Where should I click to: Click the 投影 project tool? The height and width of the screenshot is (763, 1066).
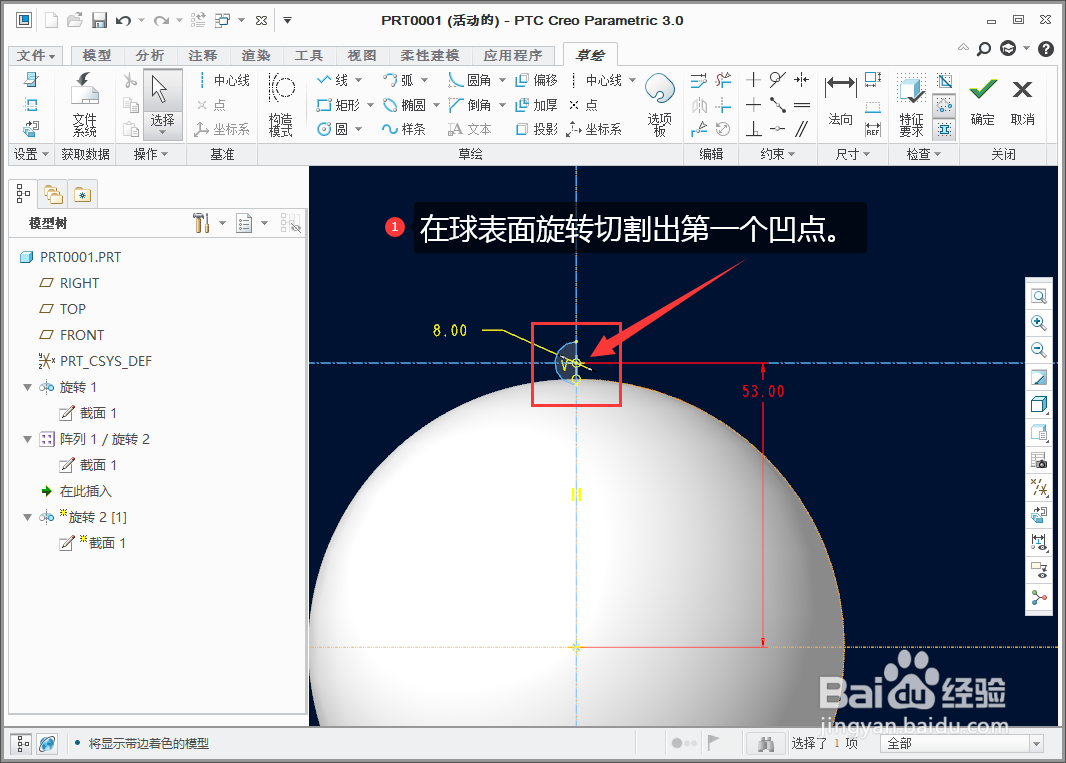point(536,129)
